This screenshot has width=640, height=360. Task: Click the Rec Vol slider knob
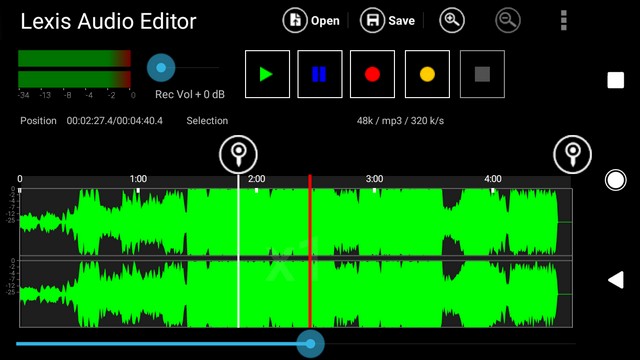(x=161, y=68)
